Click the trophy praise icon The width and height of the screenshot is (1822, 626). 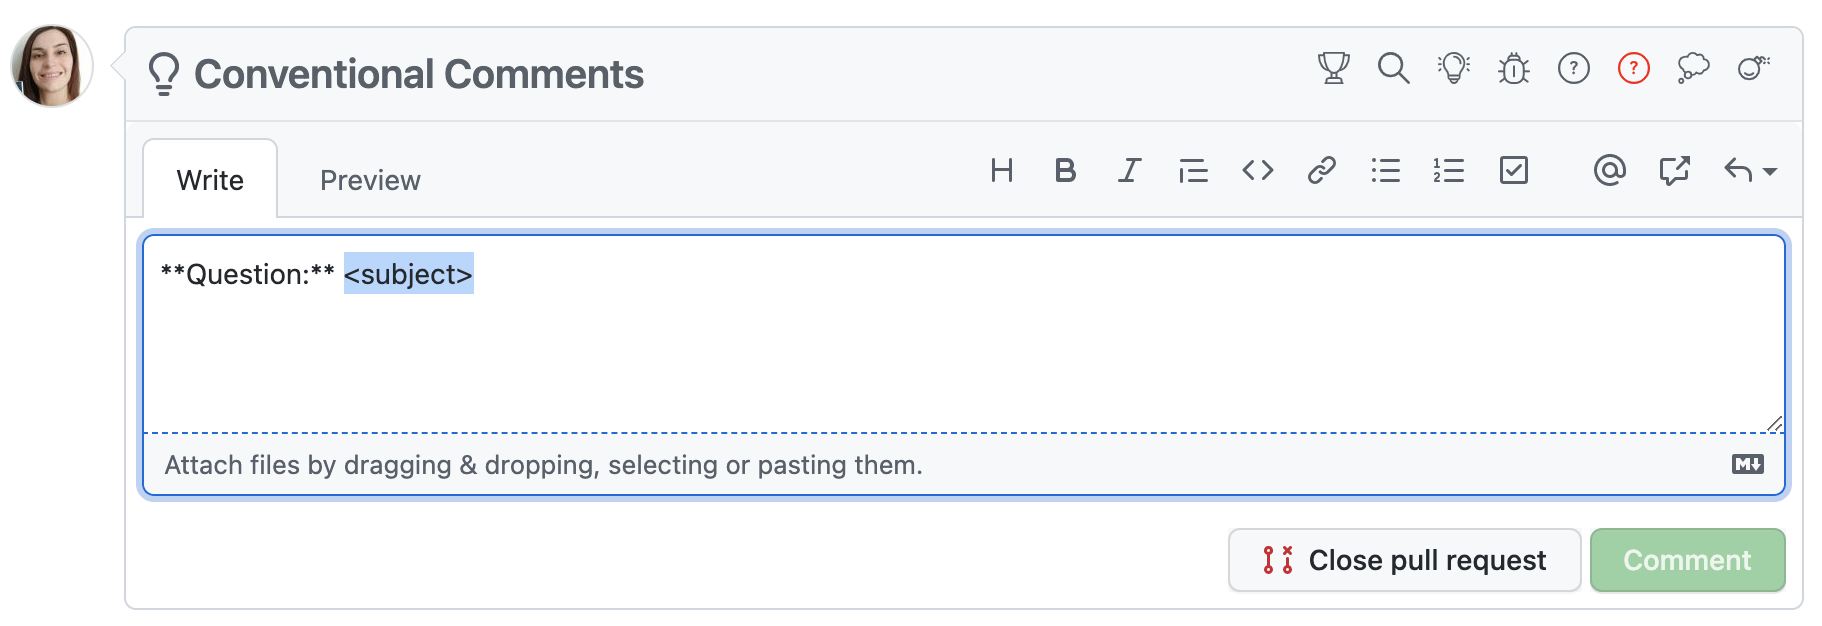click(x=1333, y=68)
